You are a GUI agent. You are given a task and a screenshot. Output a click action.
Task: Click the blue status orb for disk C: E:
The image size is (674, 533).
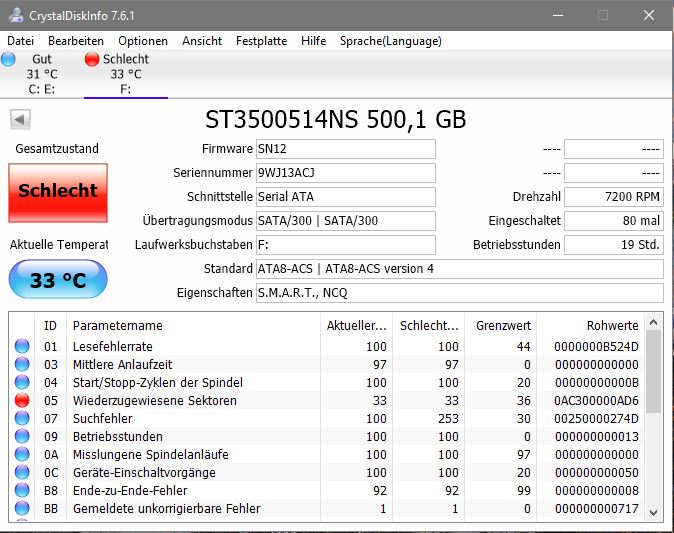point(8,59)
